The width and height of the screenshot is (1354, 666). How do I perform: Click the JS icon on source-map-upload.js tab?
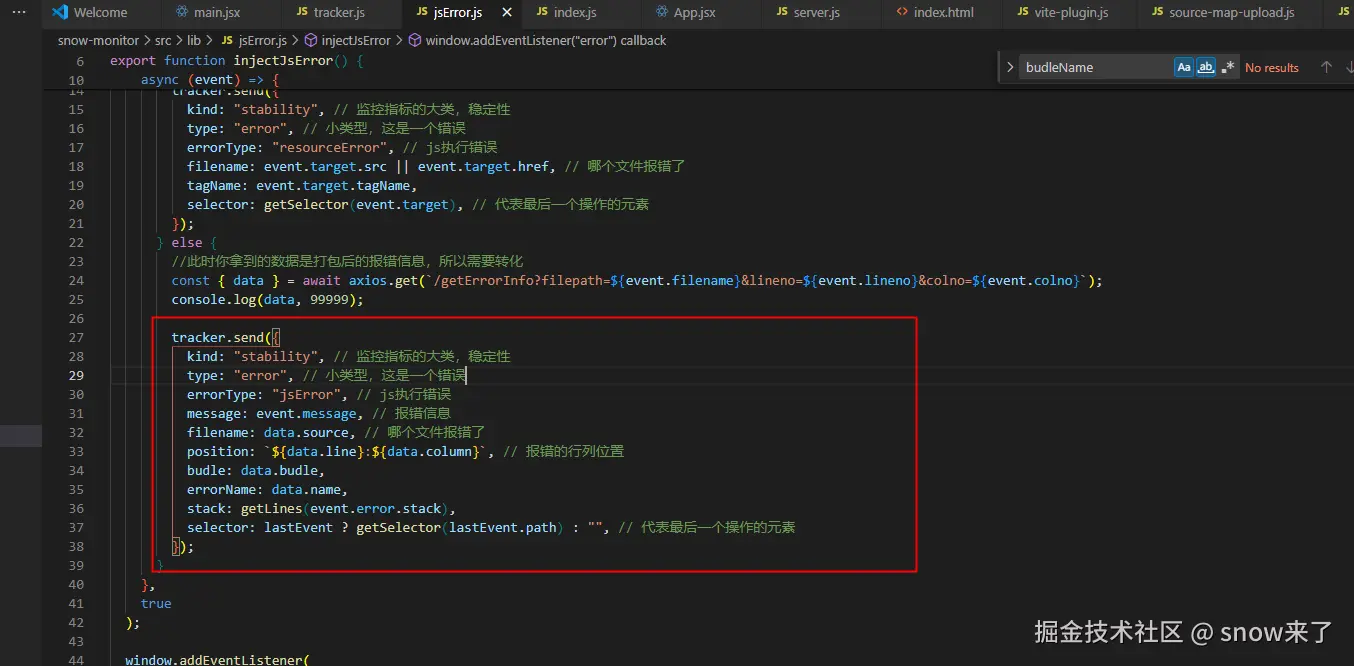[1157, 12]
